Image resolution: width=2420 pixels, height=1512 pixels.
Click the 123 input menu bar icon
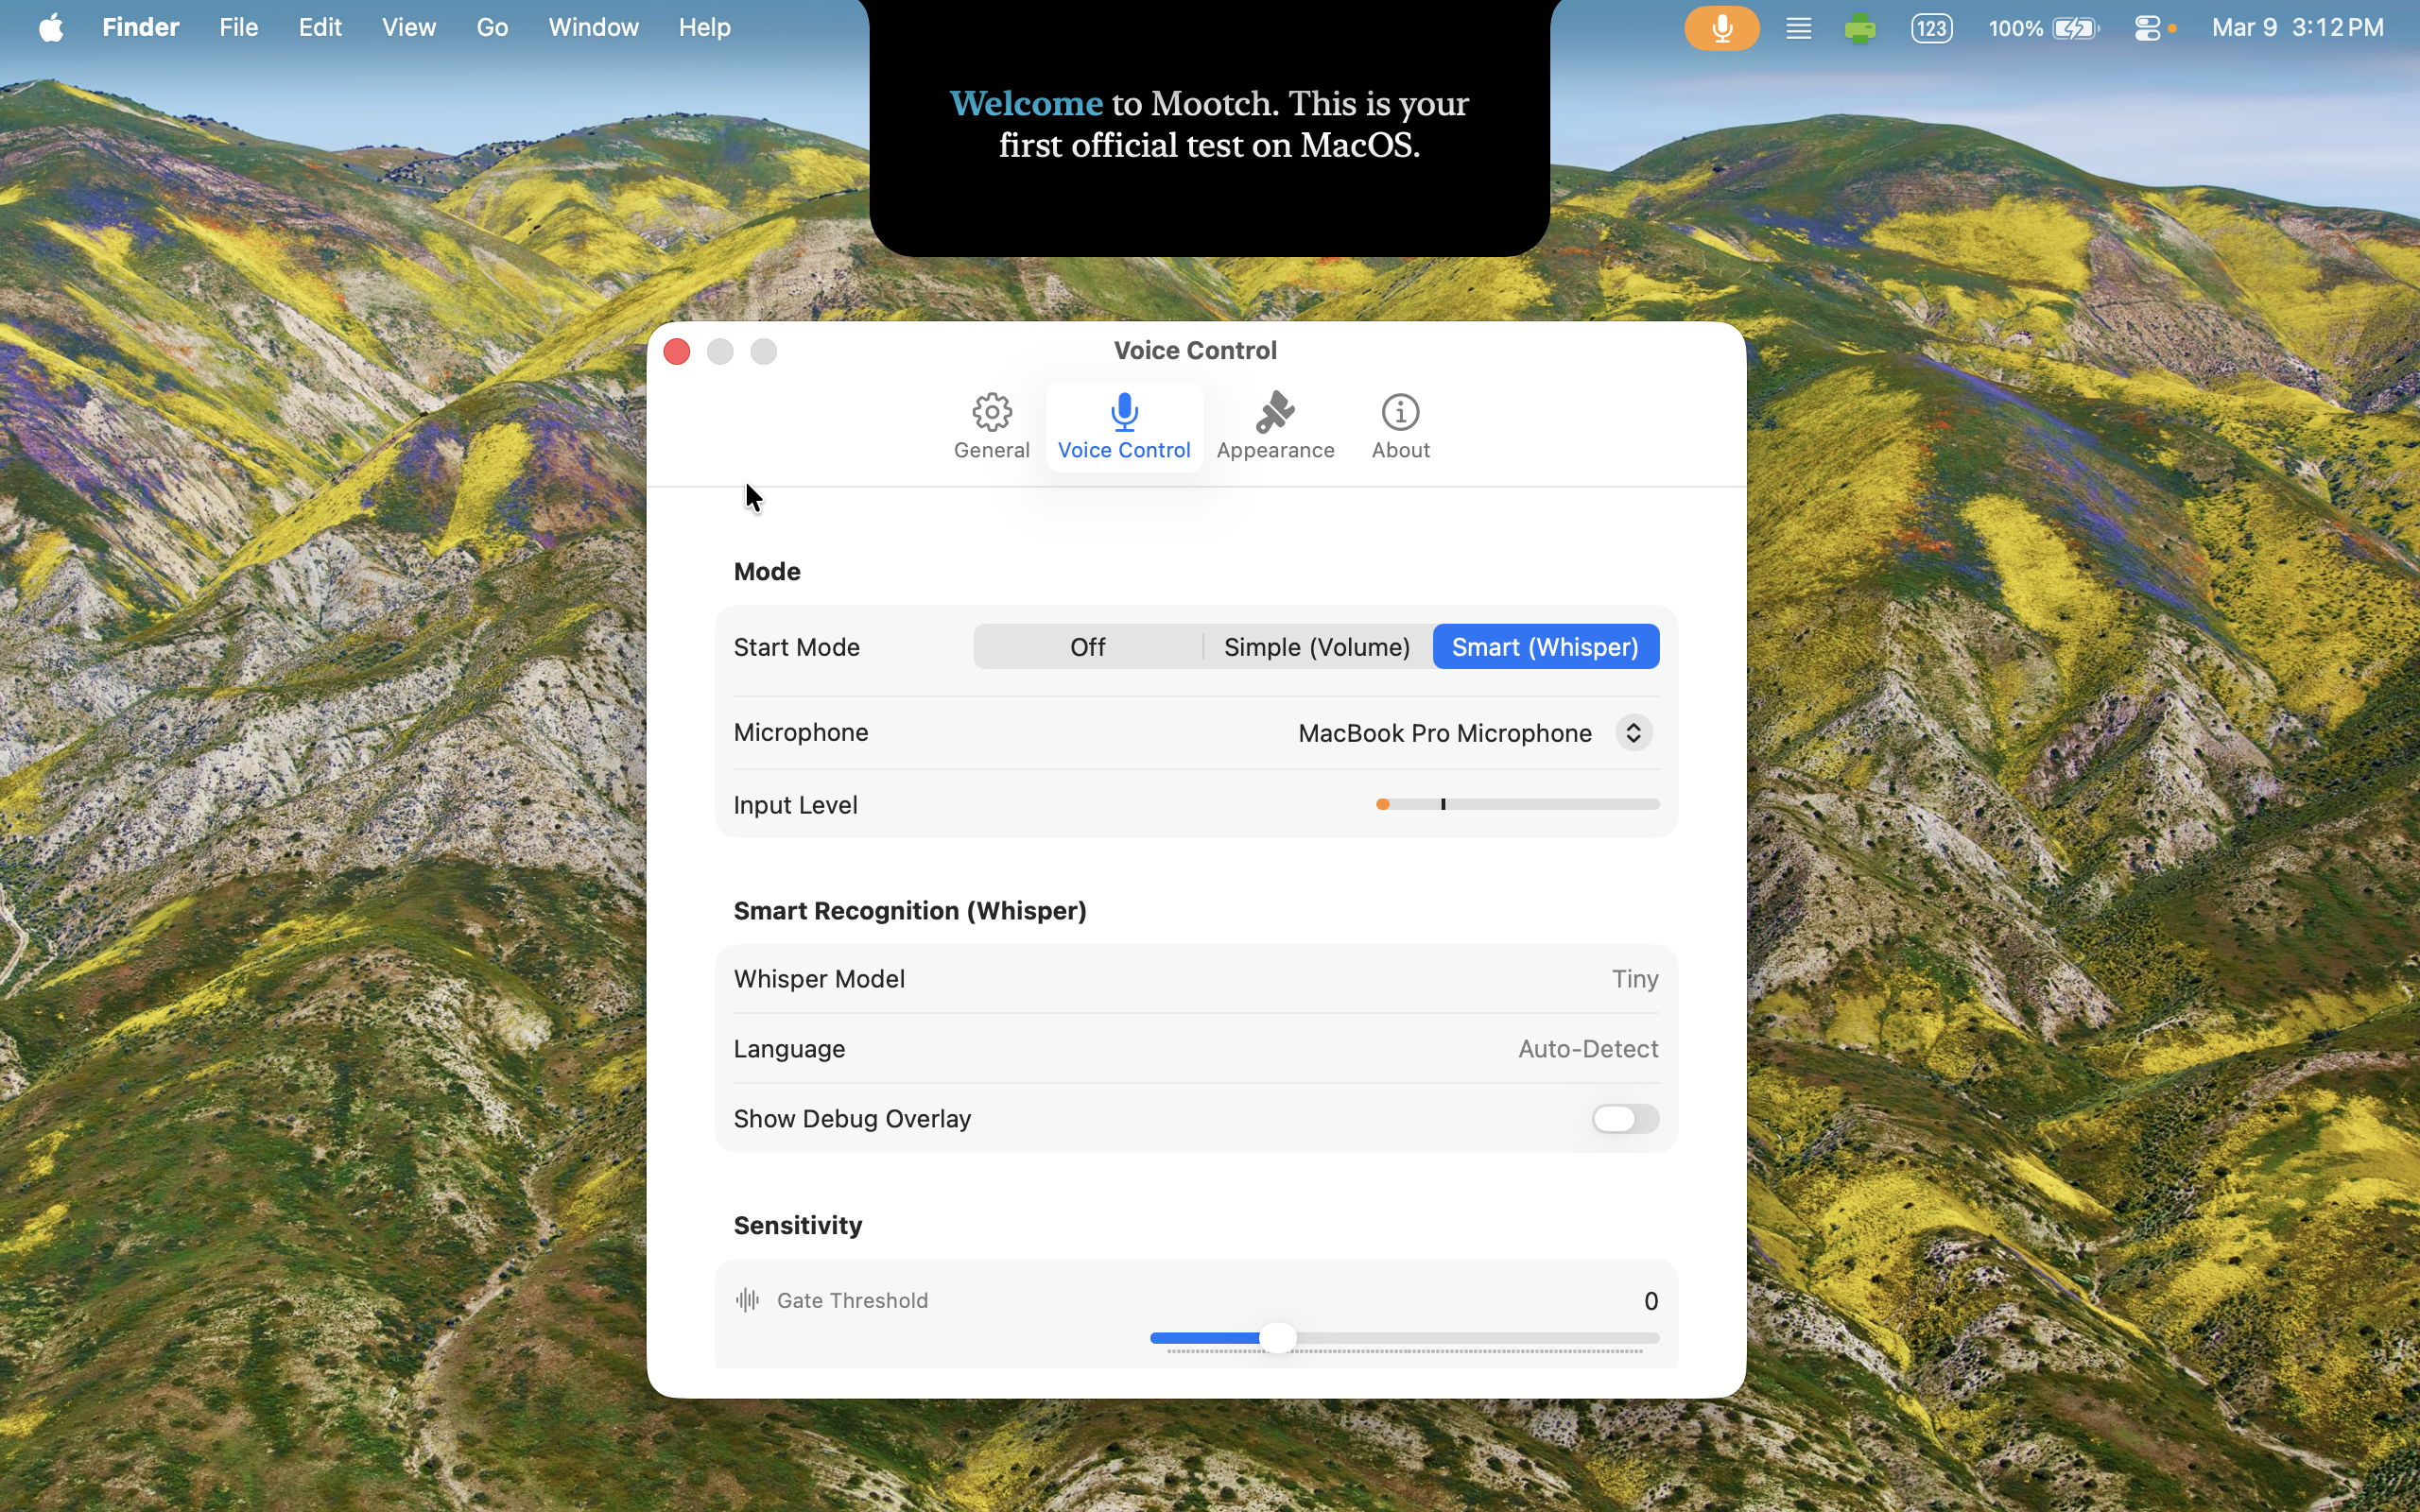1931,28
